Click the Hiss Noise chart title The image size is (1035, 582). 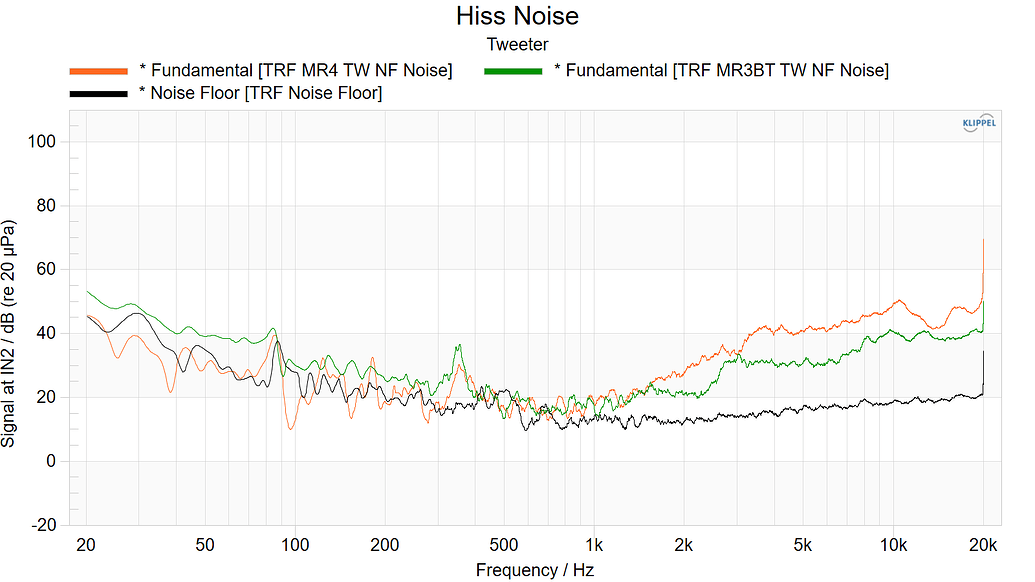click(517, 17)
